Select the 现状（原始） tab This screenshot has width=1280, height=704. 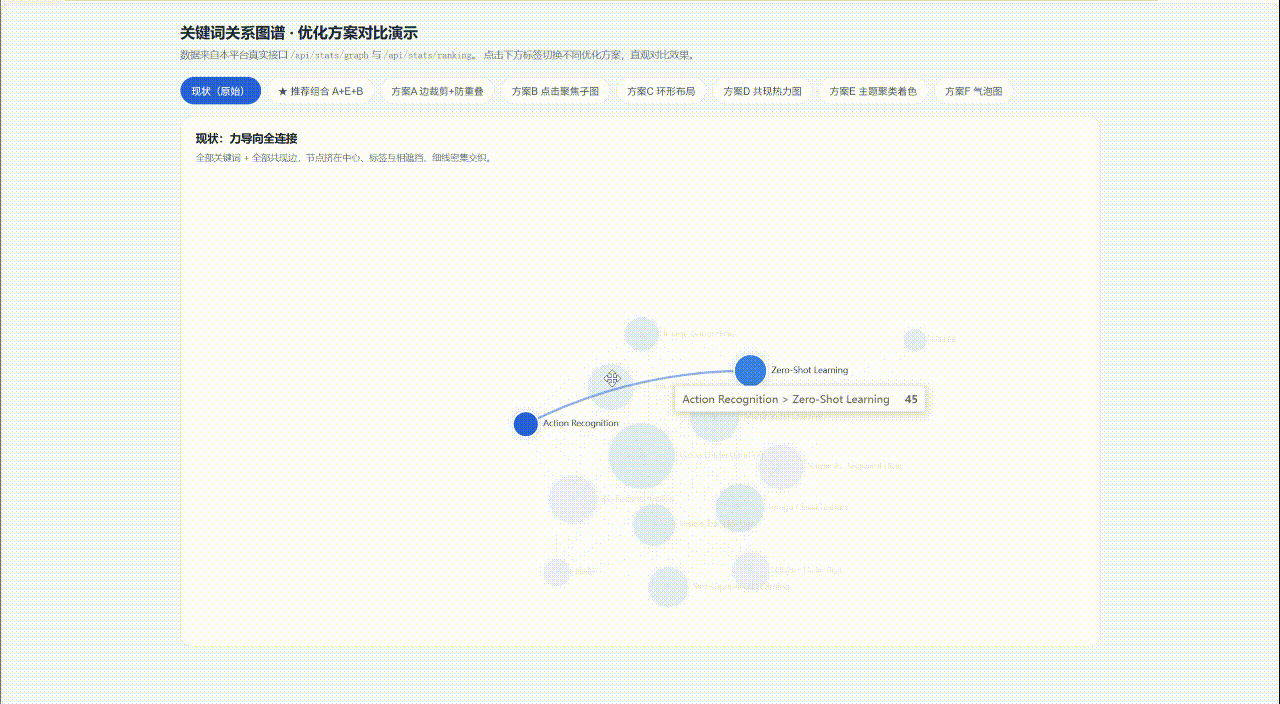coord(220,91)
